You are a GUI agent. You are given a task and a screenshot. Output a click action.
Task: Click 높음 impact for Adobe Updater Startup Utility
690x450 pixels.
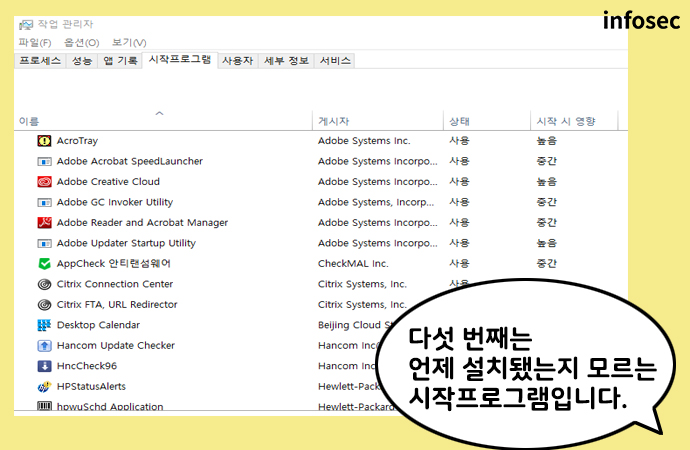(x=547, y=243)
